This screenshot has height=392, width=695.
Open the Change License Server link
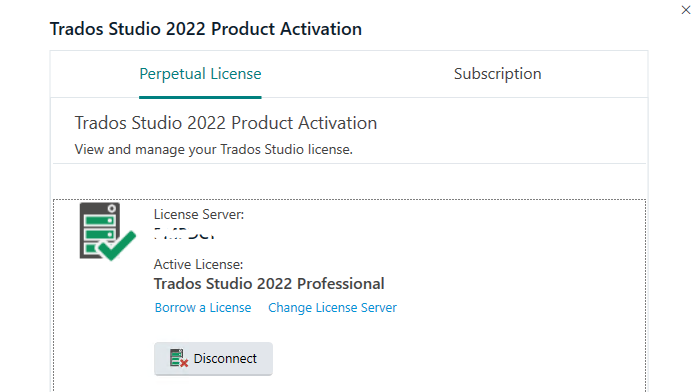[x=332, y=307]
